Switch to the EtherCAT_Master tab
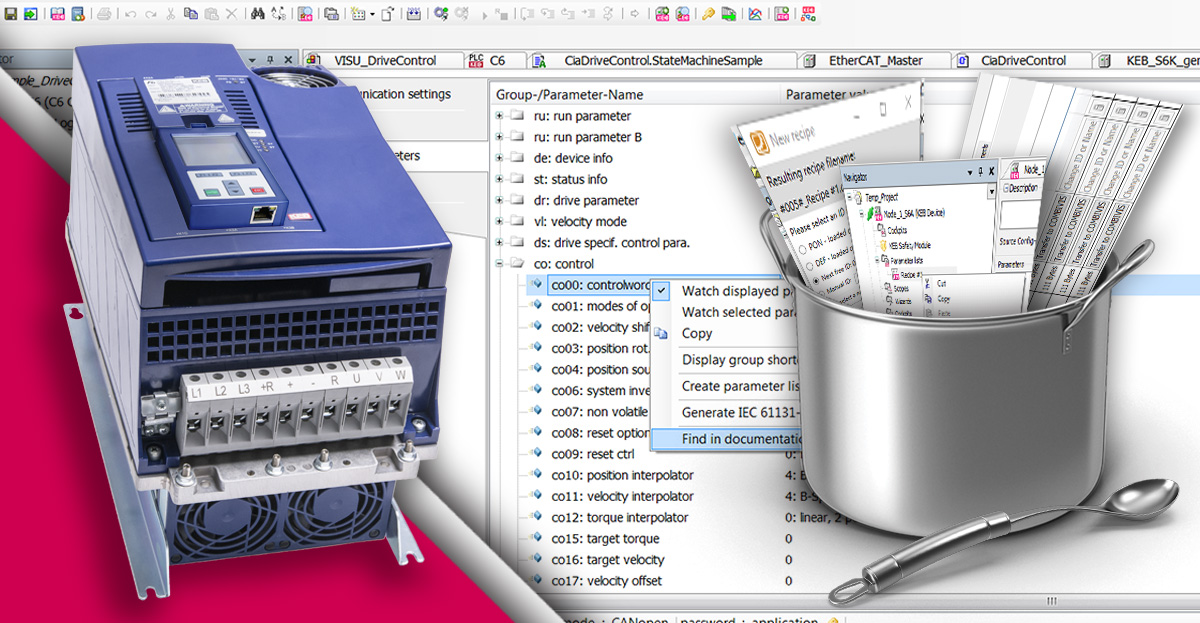The height and width of the screenshot is (623, 1200). [x=875, y=60]
